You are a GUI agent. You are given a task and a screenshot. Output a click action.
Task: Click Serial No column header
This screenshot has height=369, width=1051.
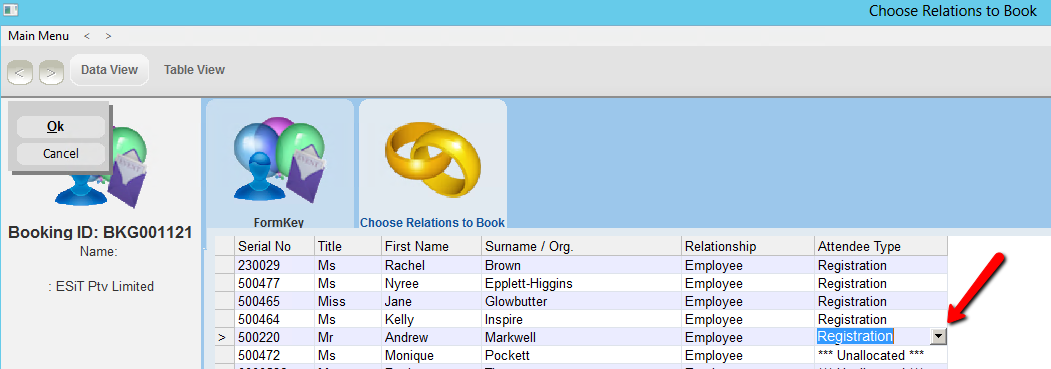[x=274, y=246]
